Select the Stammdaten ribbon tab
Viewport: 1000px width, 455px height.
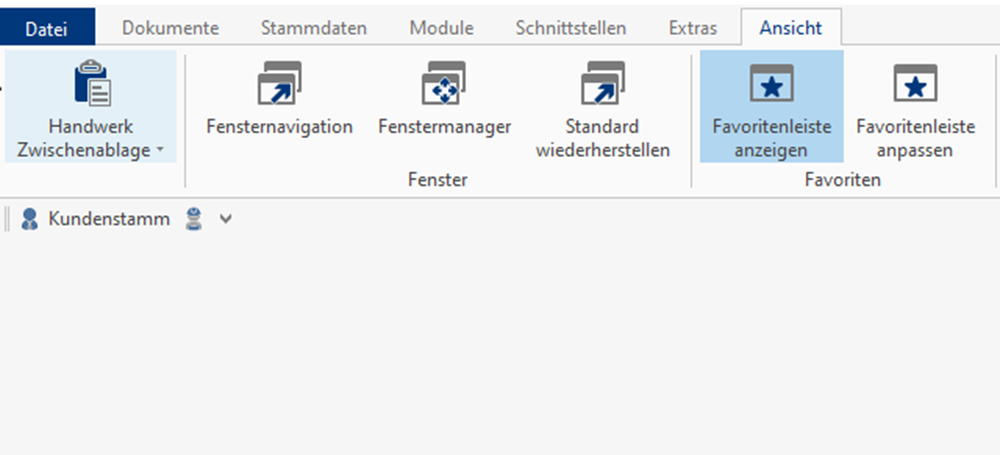click(314, 27)
